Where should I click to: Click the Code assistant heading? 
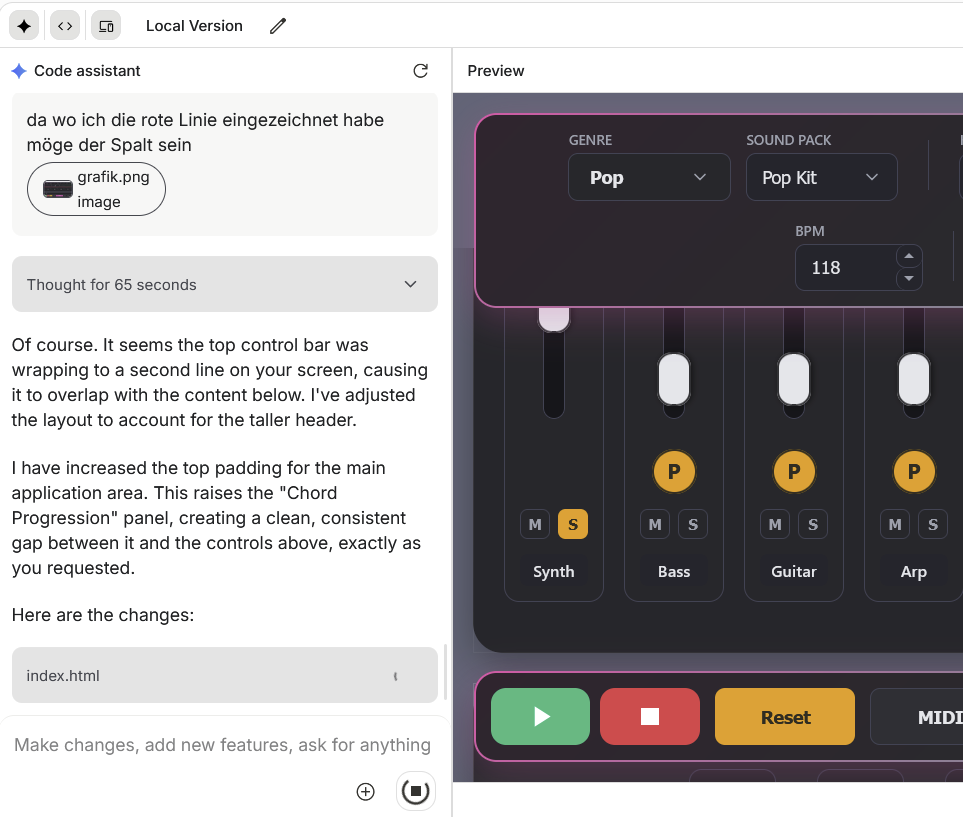(x=87, y=71)
